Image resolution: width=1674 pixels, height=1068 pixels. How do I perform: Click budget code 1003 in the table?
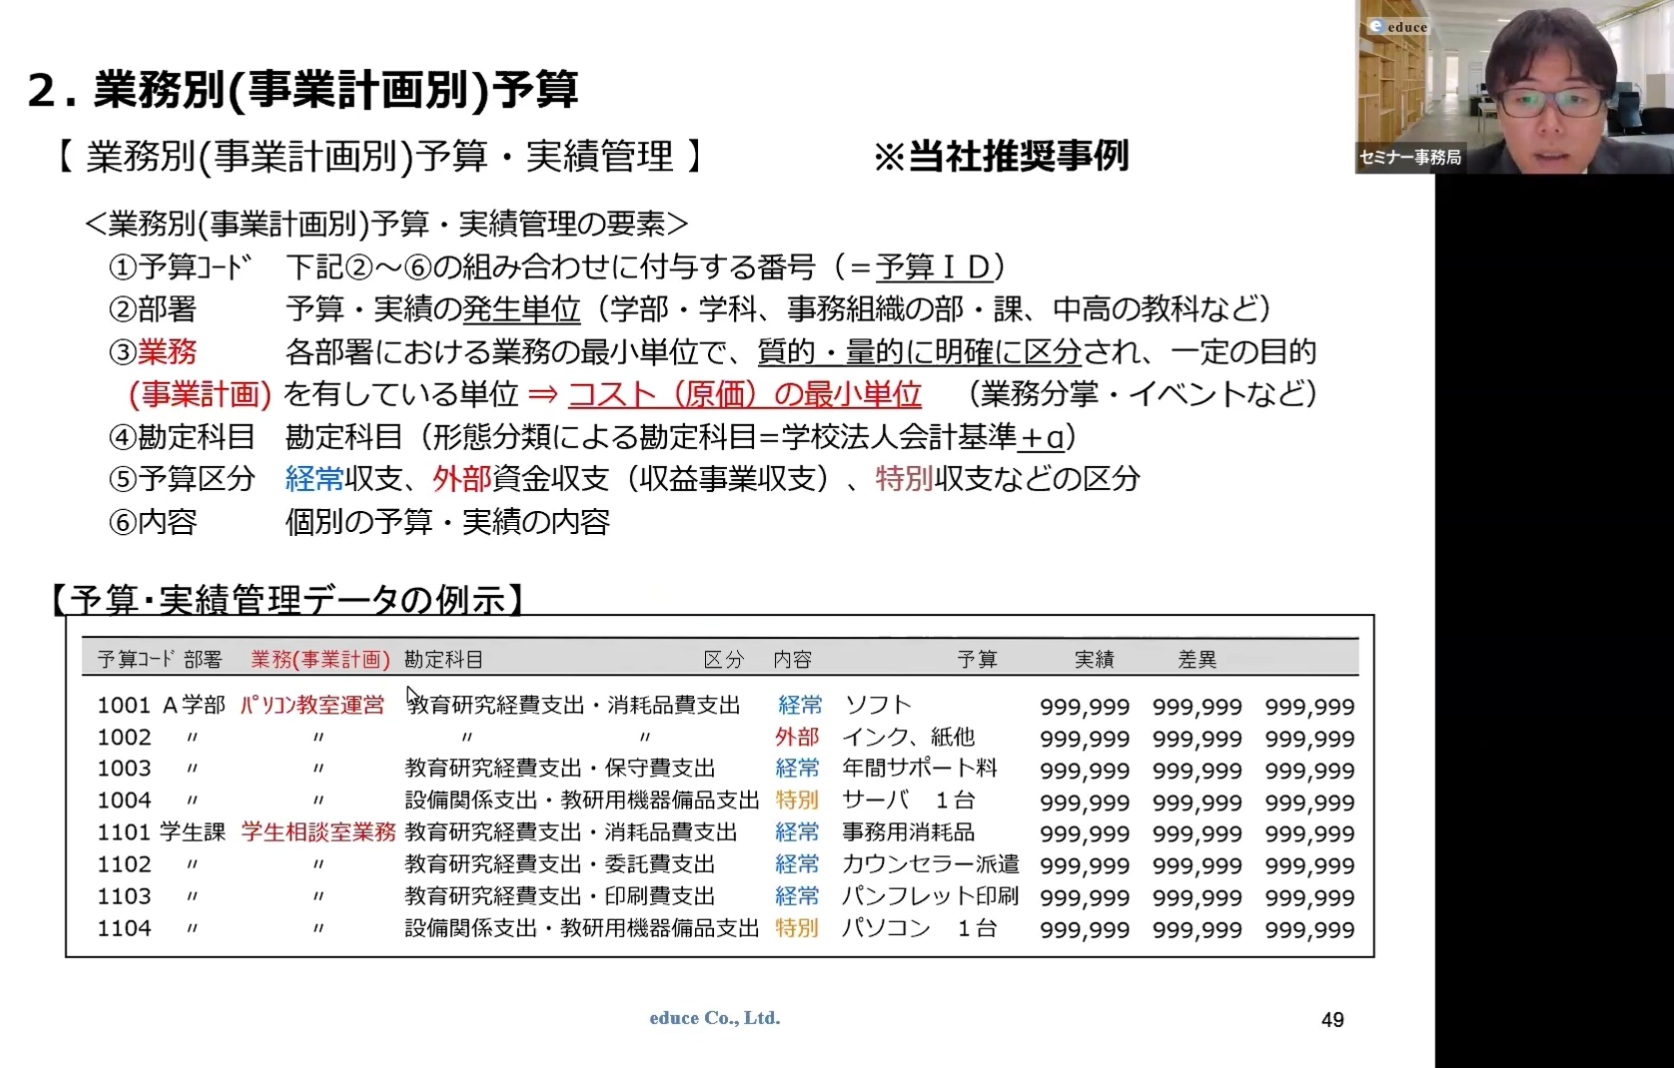click(124, 769)
